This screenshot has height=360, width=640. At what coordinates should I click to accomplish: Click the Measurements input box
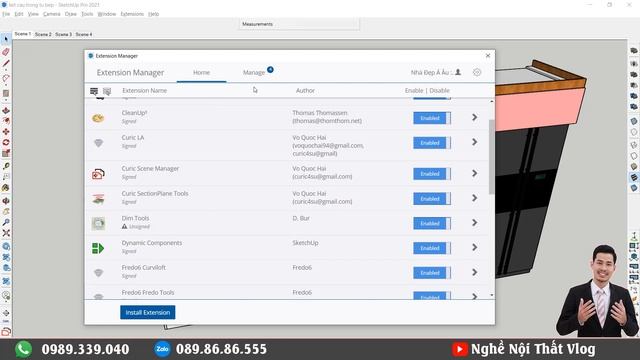pyautogui.click(x=299, y=24)
